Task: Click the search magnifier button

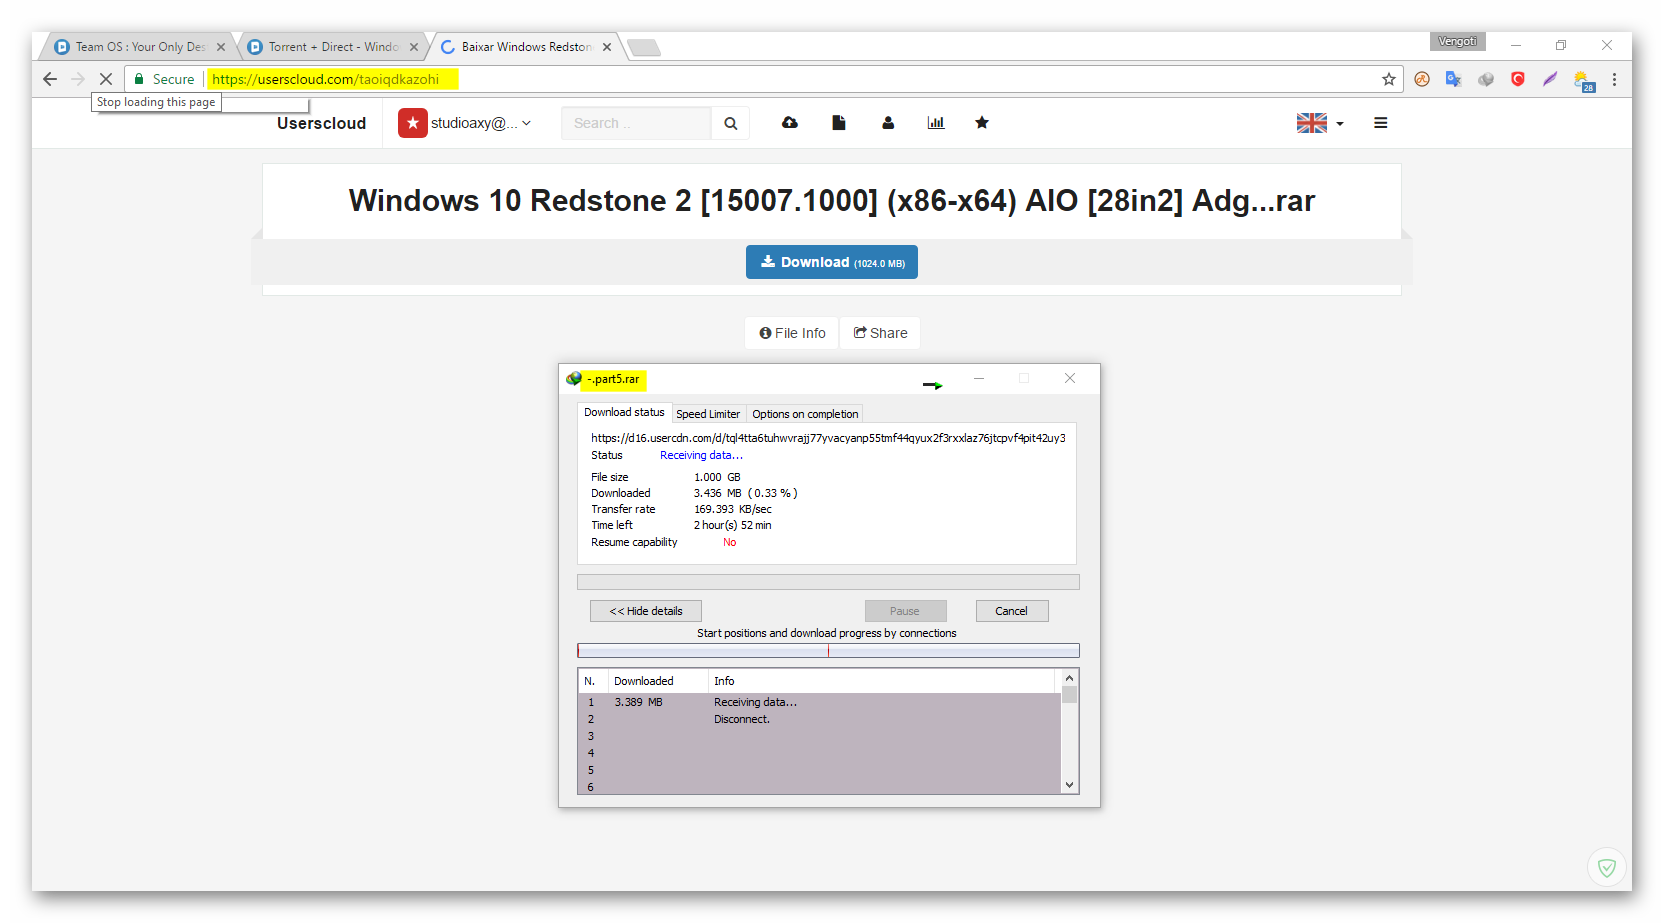Action: [x=731, y=123]
